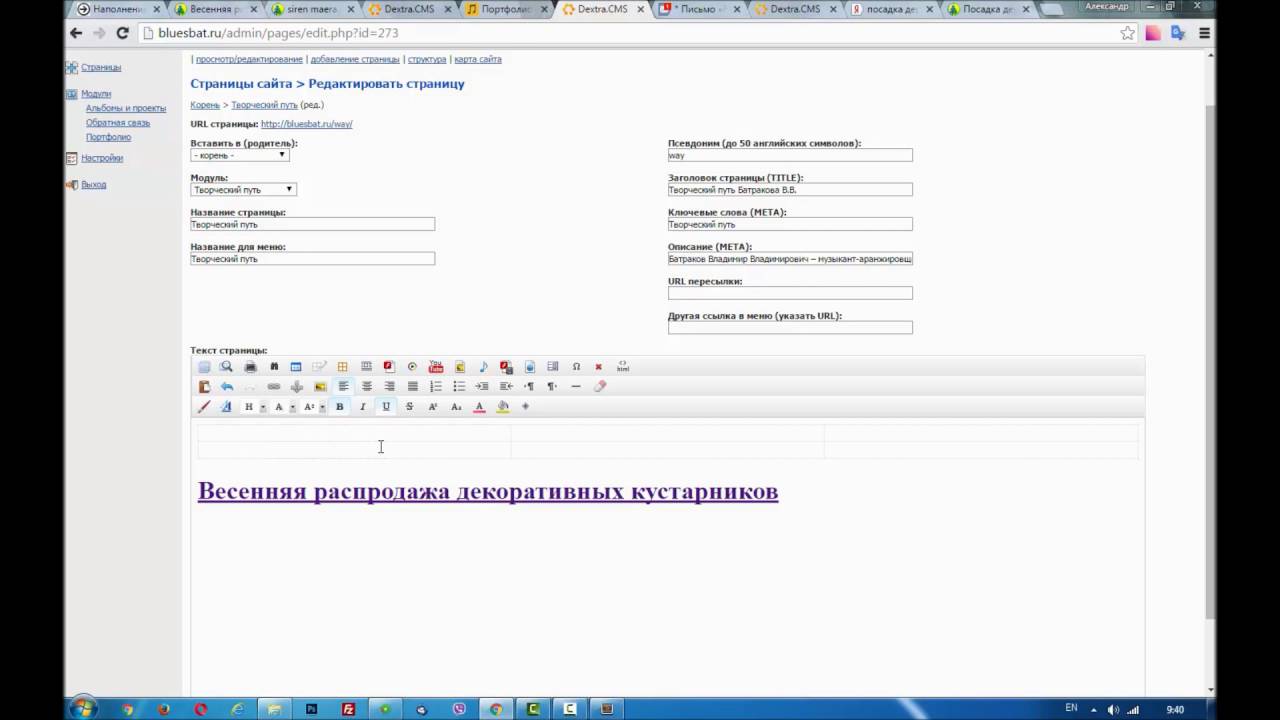Open the HTML source view
This screenshot has height=720, width=1280.
pos(623,367)
